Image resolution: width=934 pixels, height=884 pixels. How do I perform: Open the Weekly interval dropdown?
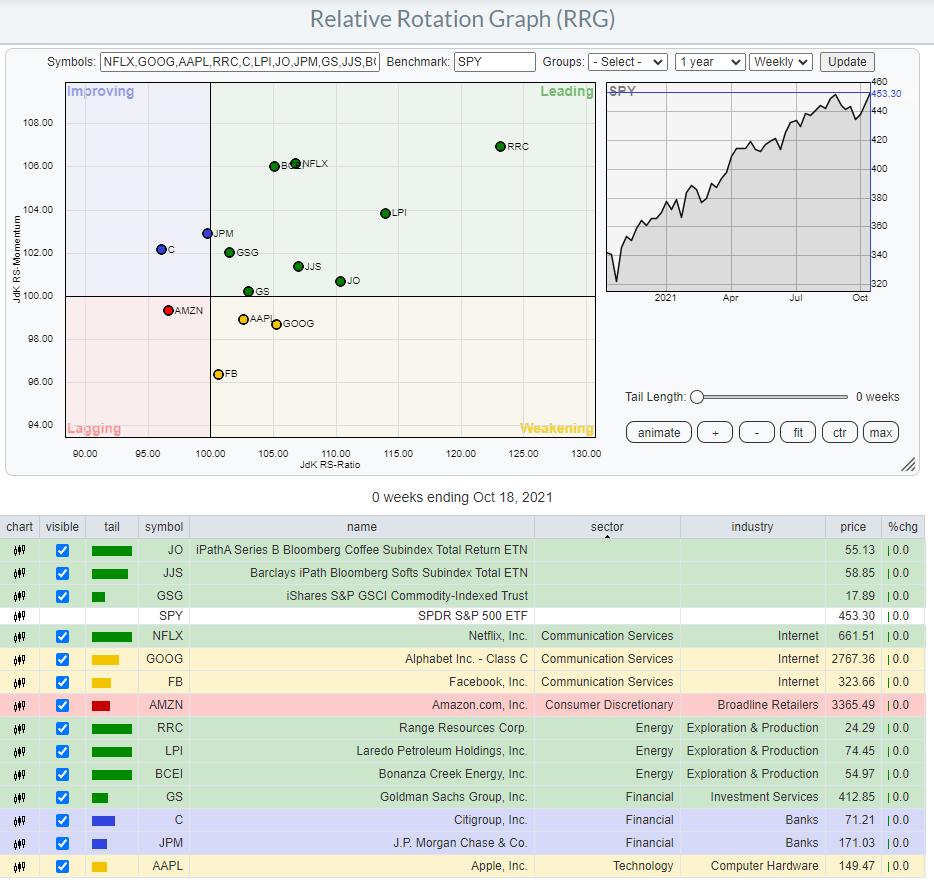[780, 62]
